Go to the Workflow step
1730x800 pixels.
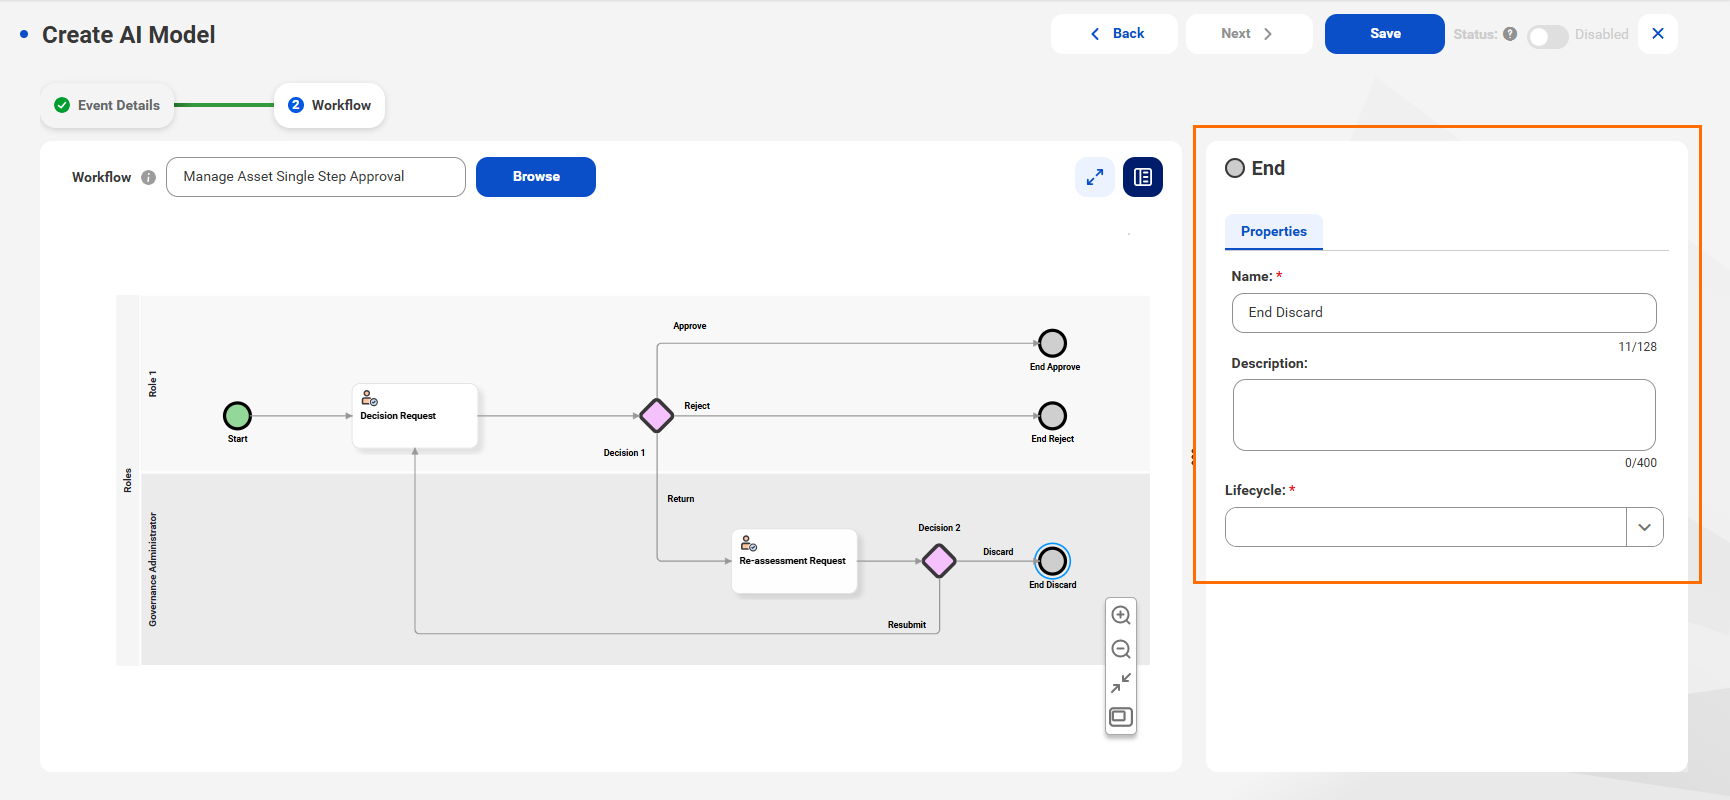[x=329, y=105]
